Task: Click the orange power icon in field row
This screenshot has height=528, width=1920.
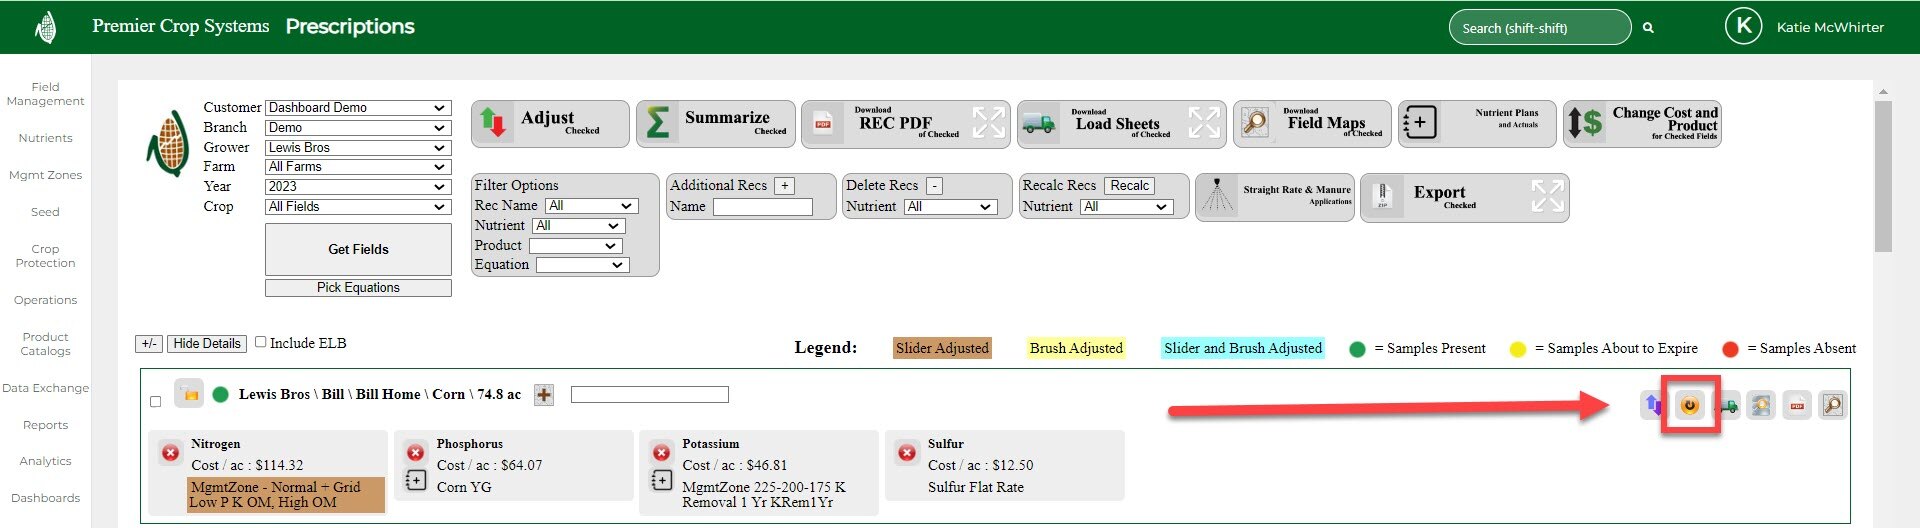Action: click(x=1690, y=405)
